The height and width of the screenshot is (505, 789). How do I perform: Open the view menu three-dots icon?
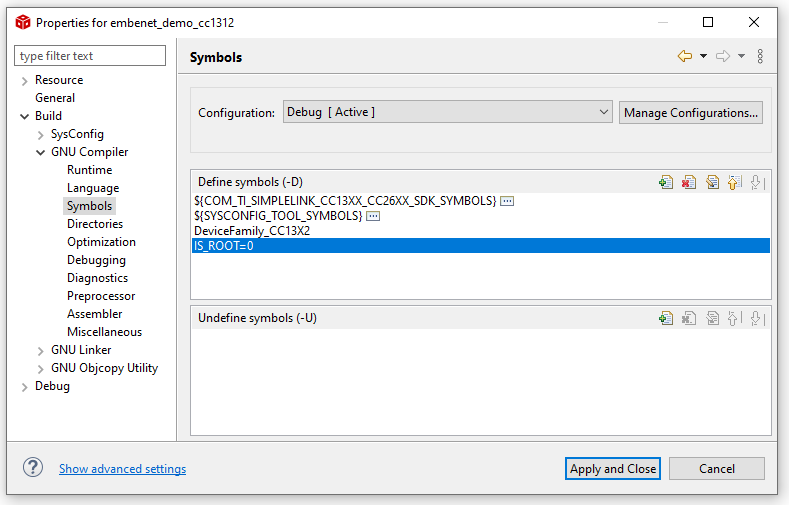(x=760, y=56)
